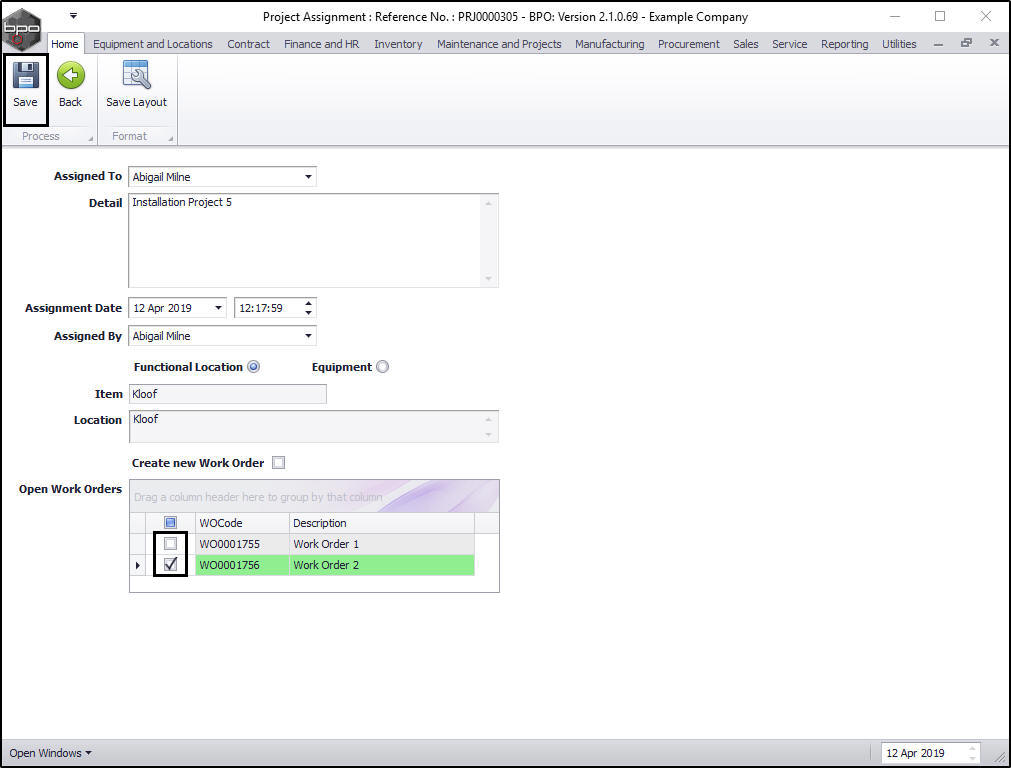Increase the assignment time with up spinner
This screenshot has height=768, width=1011.
tap(309, 303)
